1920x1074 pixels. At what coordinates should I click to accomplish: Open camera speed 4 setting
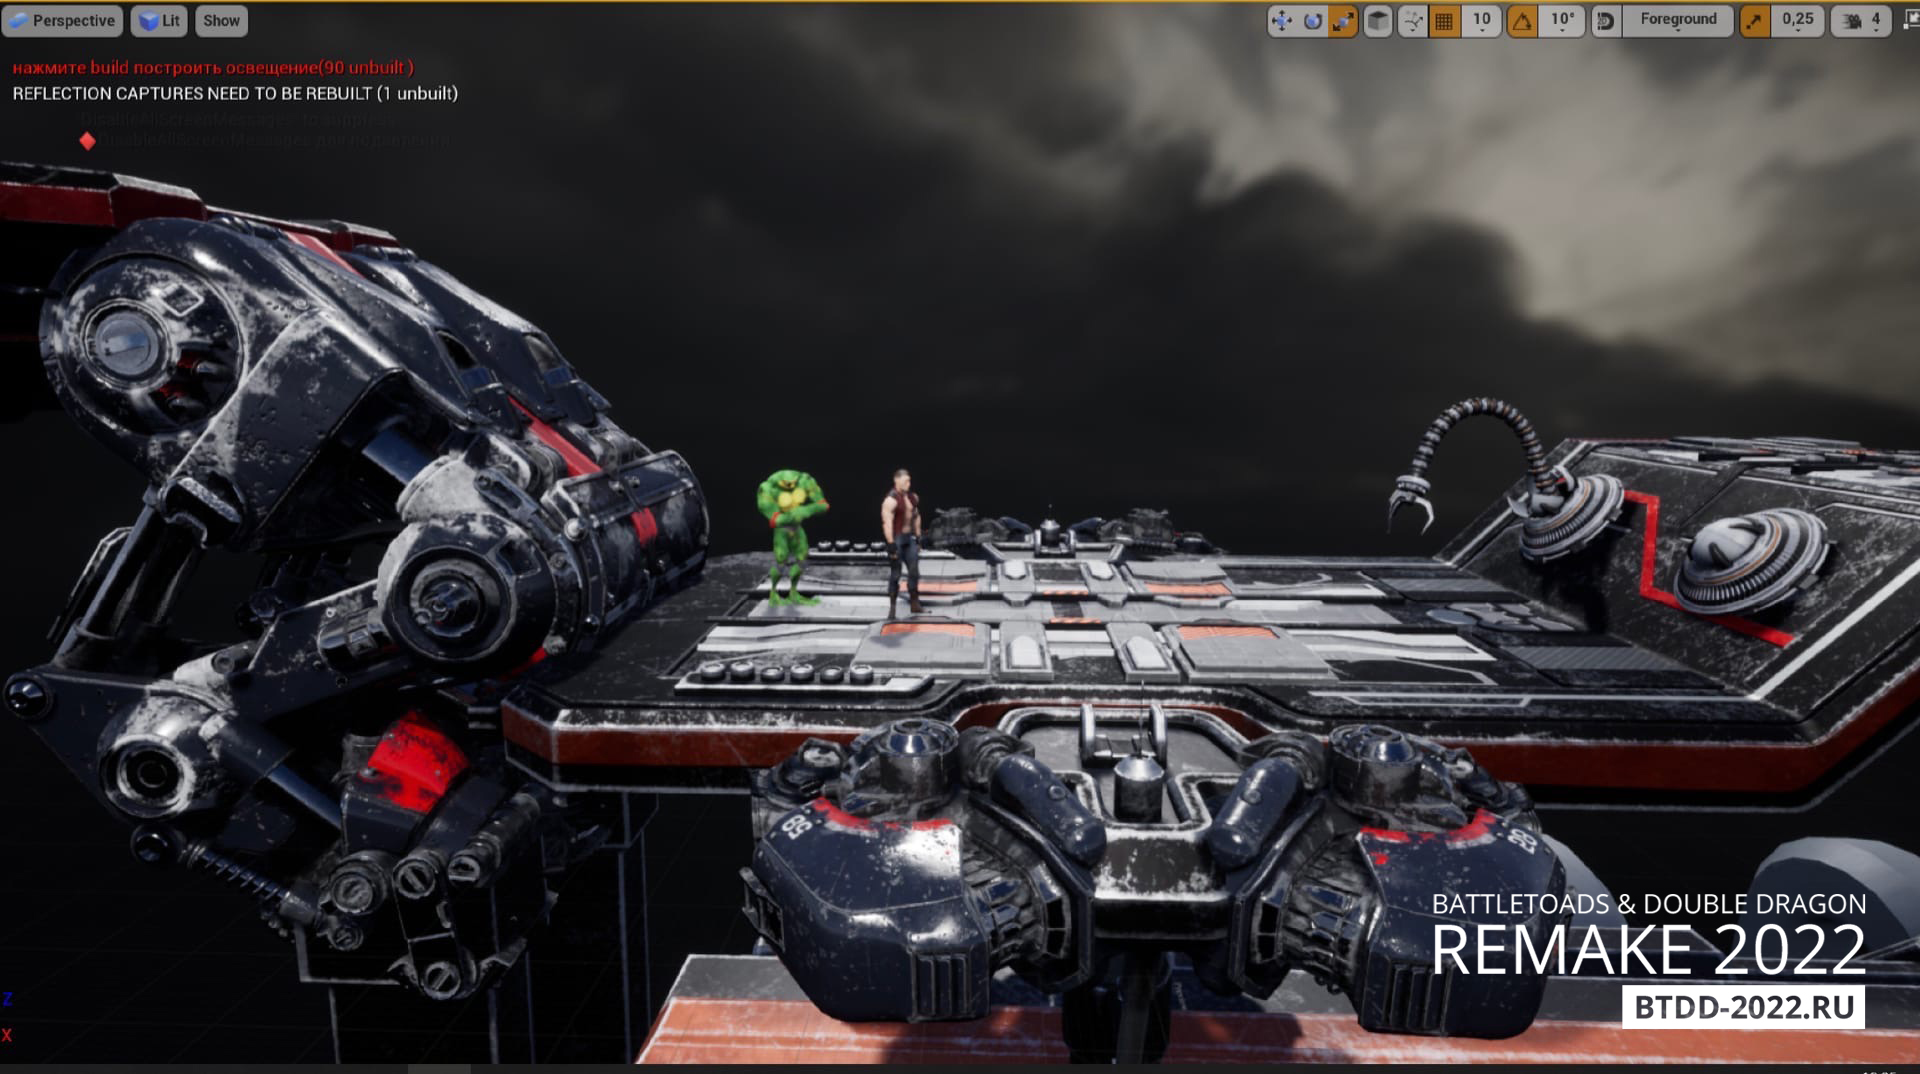point(1861,20)
